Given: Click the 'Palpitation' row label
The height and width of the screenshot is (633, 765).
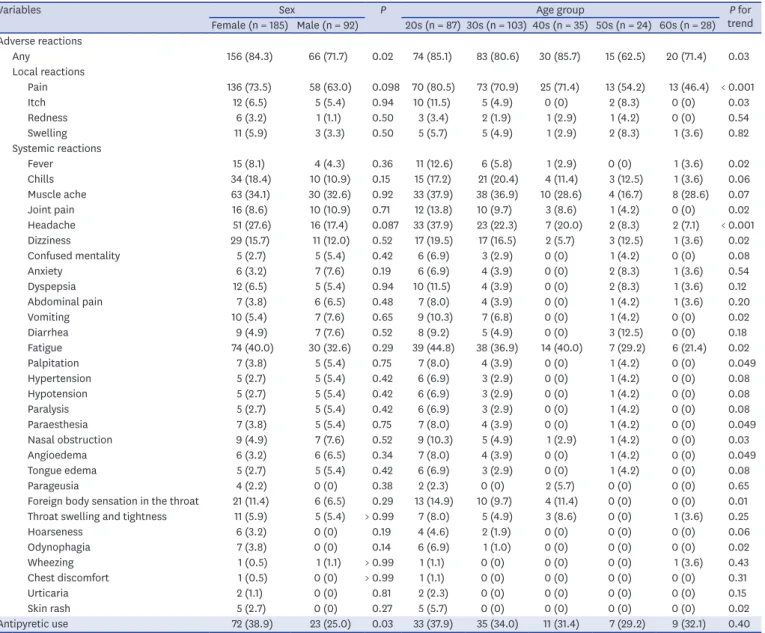Looking at the screenshot, I should point(53,363).
